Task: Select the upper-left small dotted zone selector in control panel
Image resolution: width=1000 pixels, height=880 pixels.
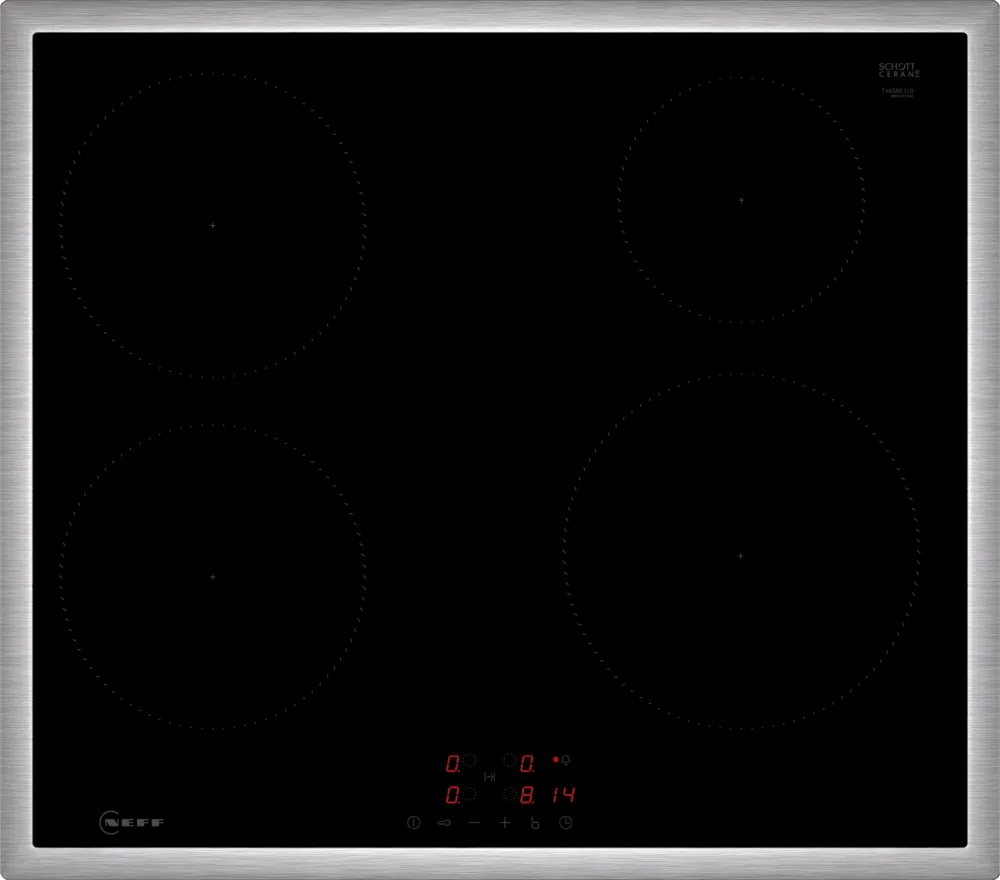Action: (469, 761)
